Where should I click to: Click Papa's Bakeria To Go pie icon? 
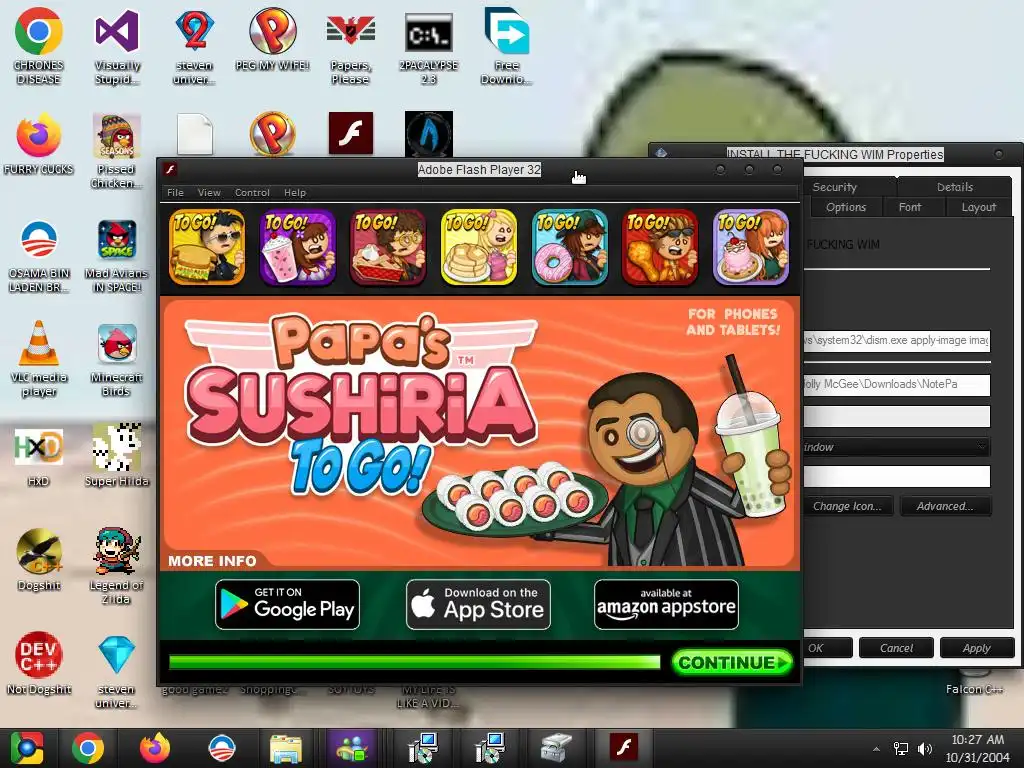pyautogui.click(x=388, y=247)
